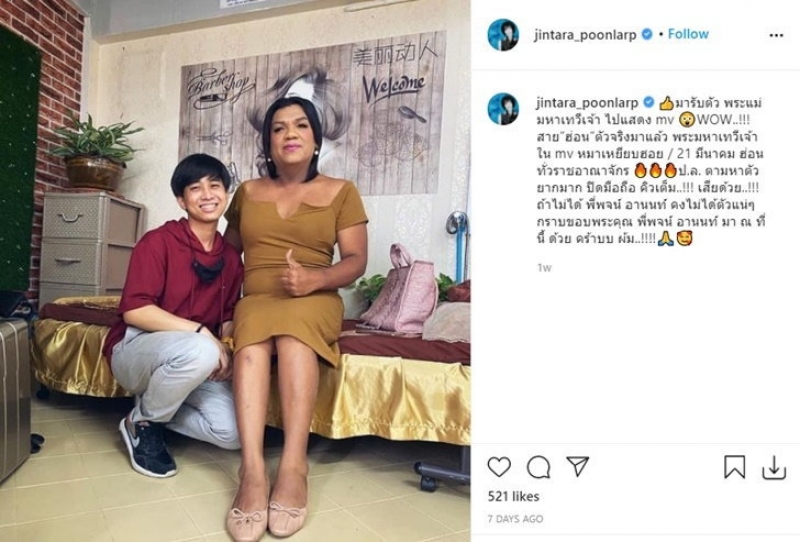Click the thumbs-up emoji starting the caption
This screenshot has width=800, height=542.
[x=666, y=104]
